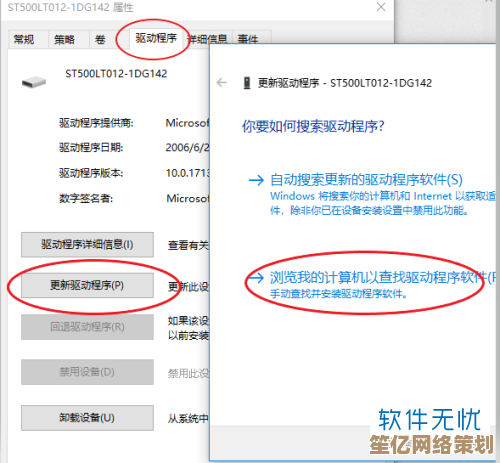The image size is (500, 463).
Task: Select the 驱动程序 tab
Action: [x=156, y=38]
